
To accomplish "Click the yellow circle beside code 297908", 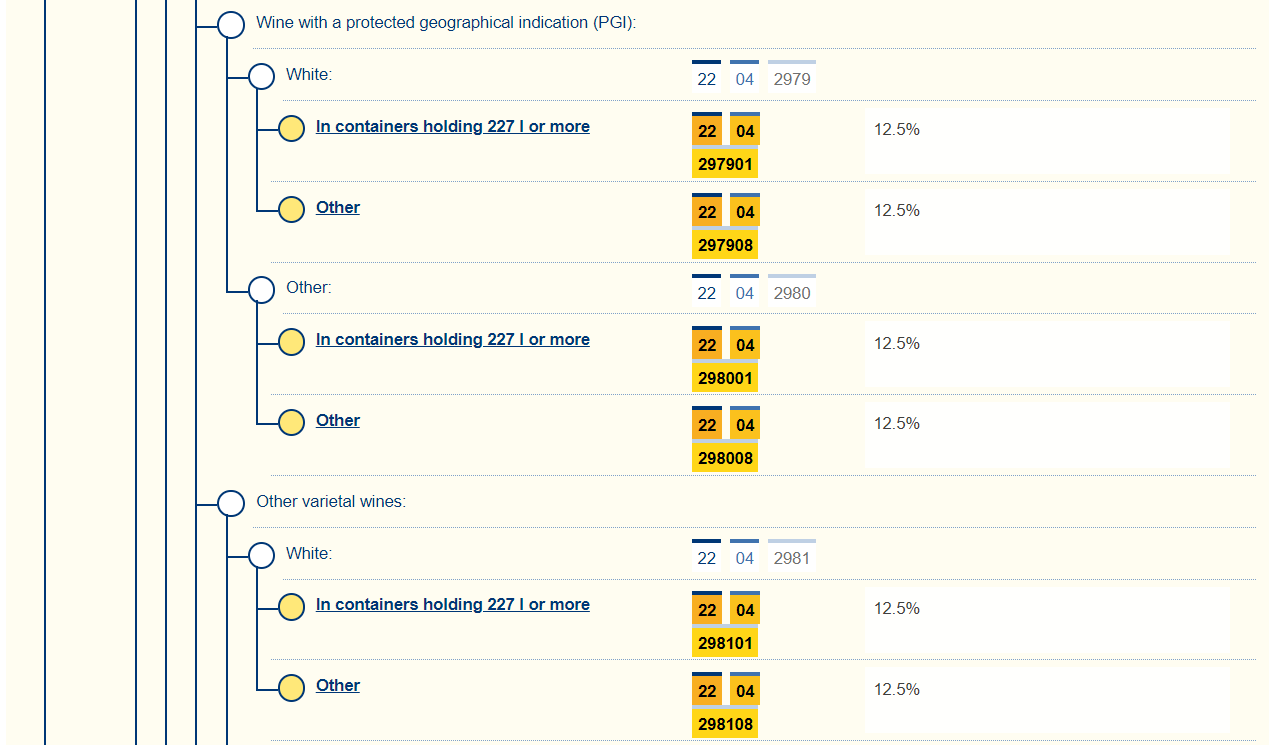I will click(x=291, y=210).
